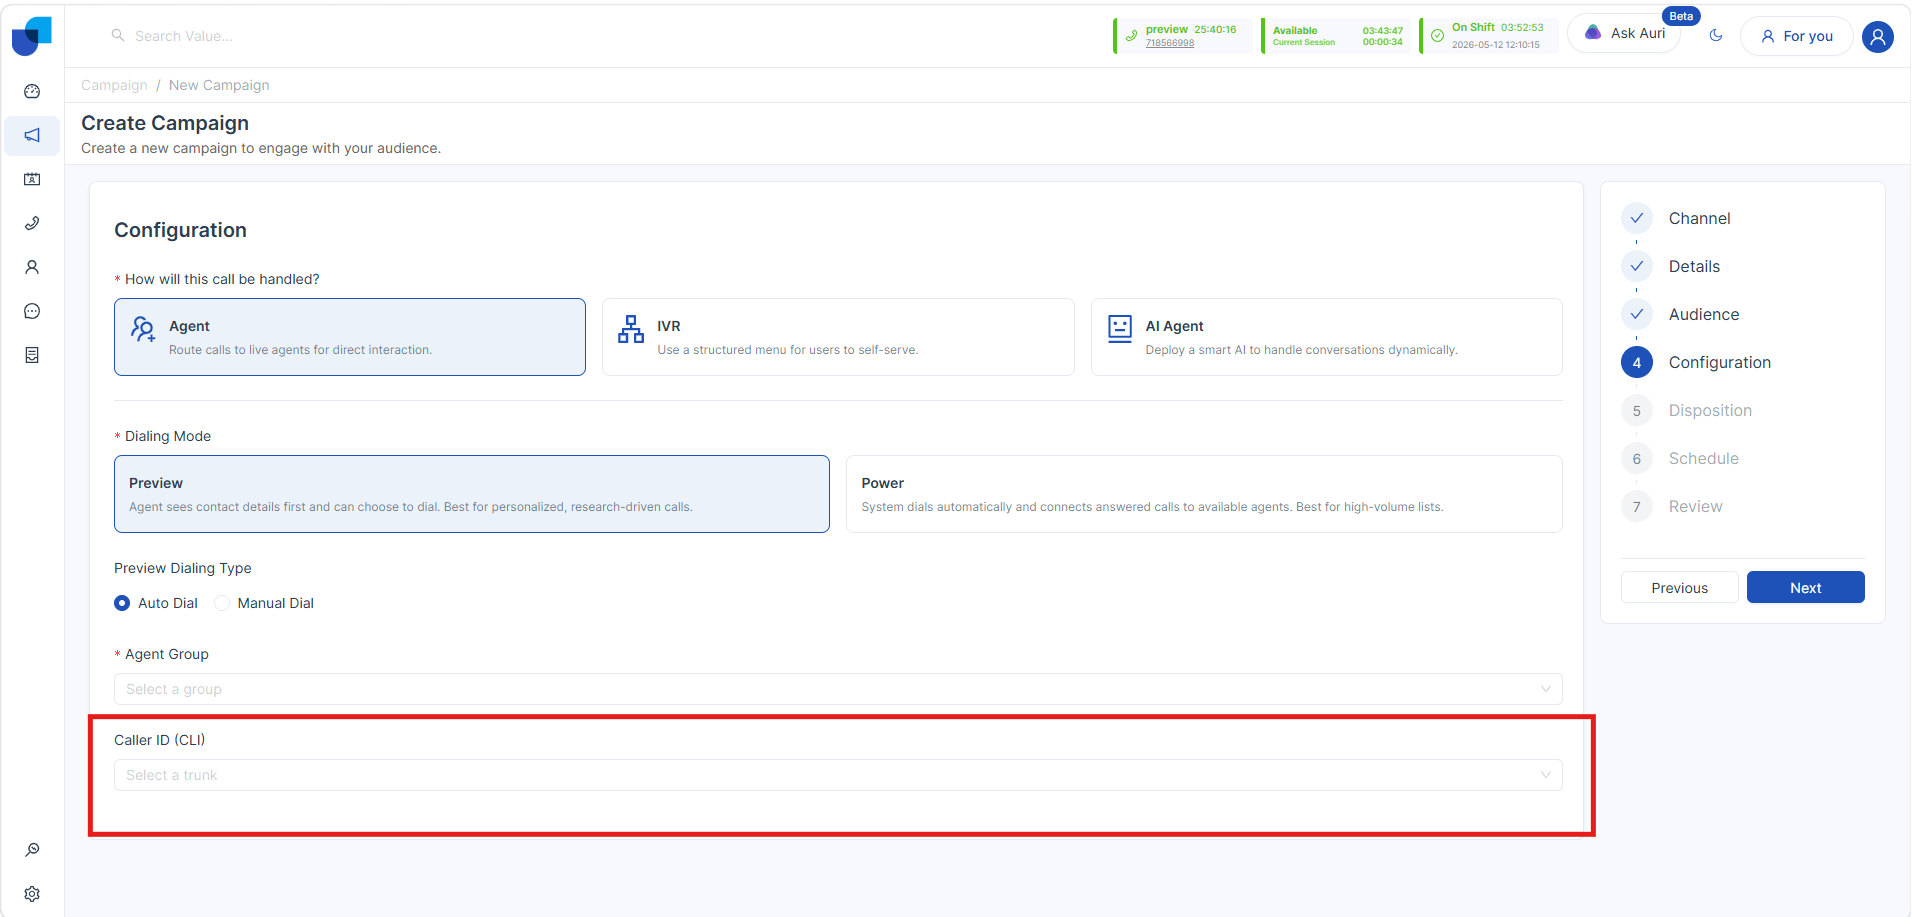Choose the Power dialing mode card
Screen dimensions: 1912x917
(1204, 494)
